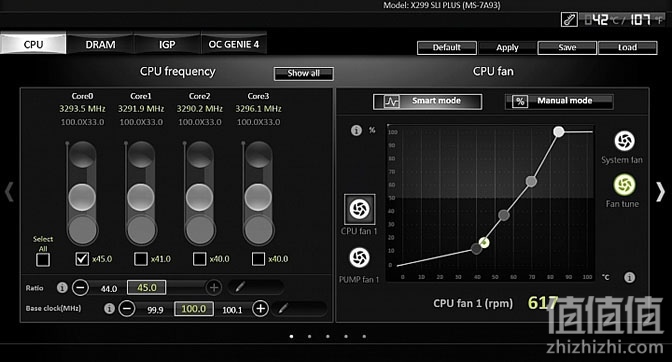672x362 pixels.
Task: Select the first page indicator dot
Action: point(291,336)
